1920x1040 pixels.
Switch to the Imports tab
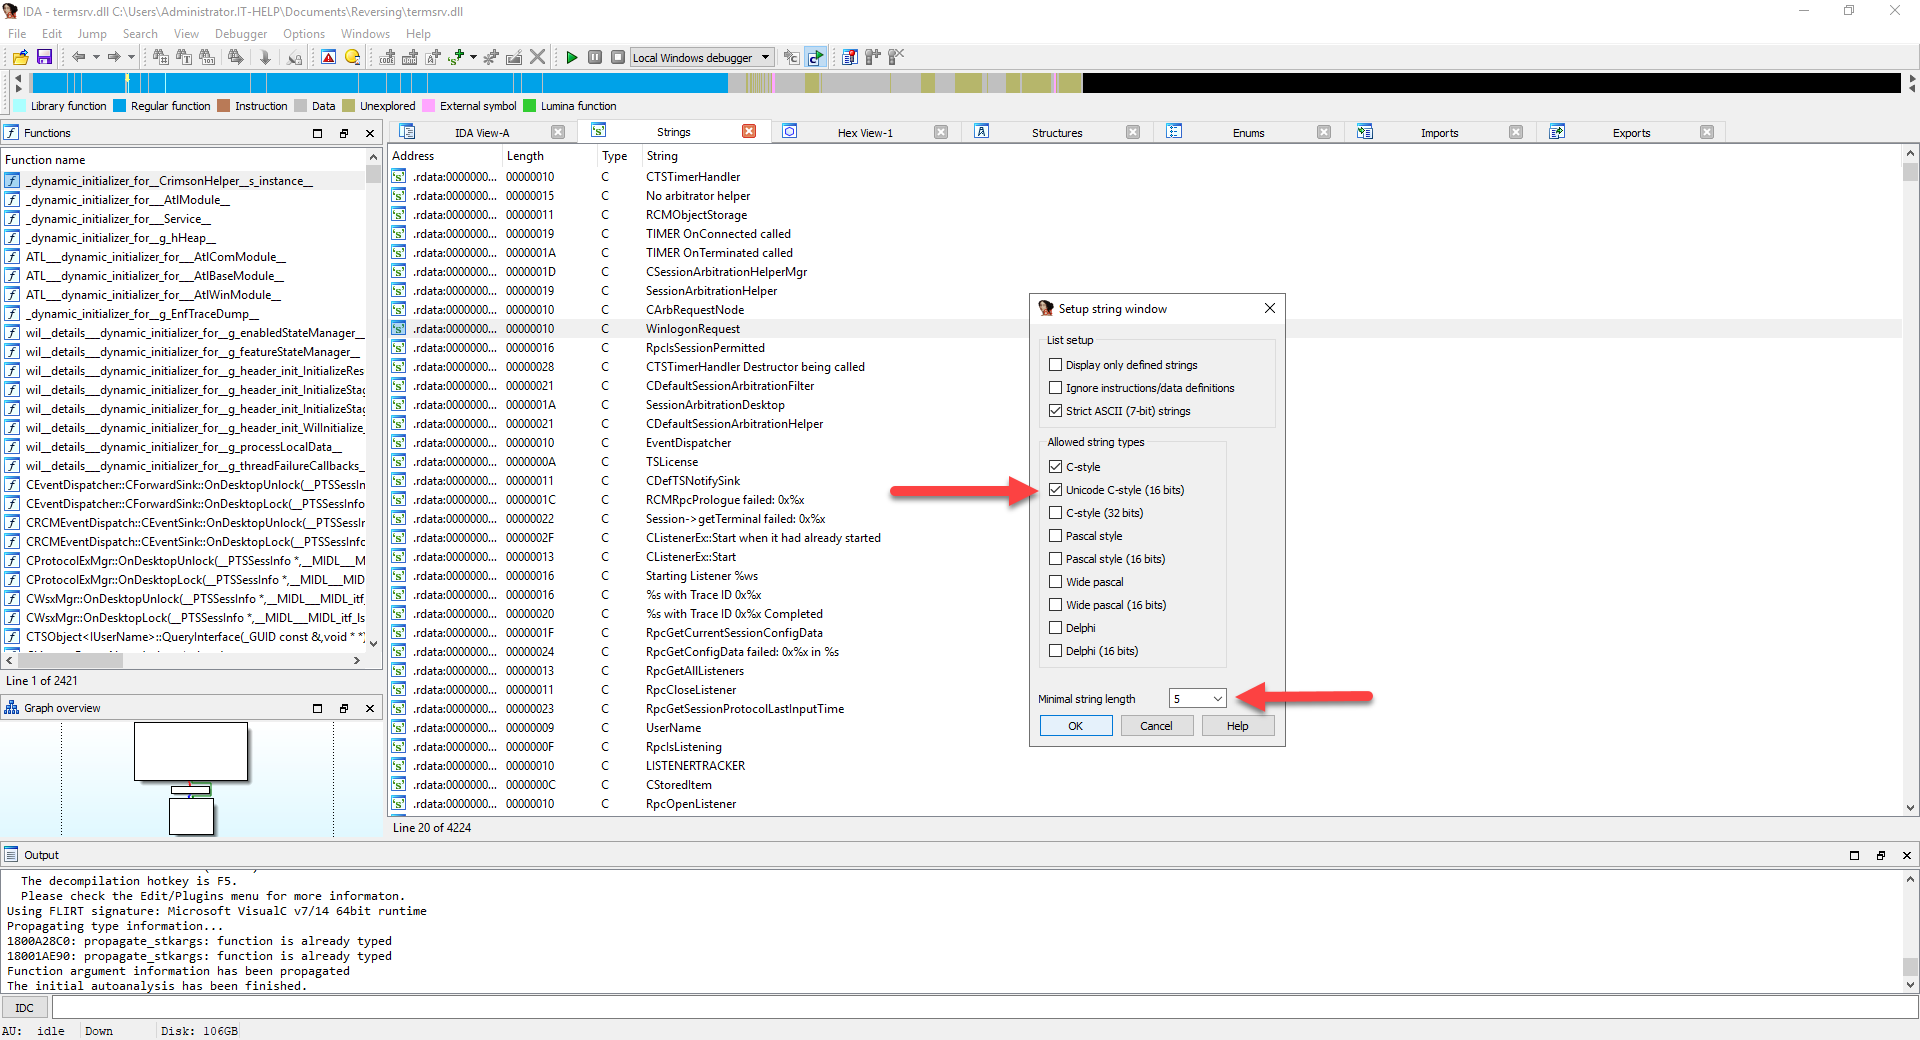1439,132
